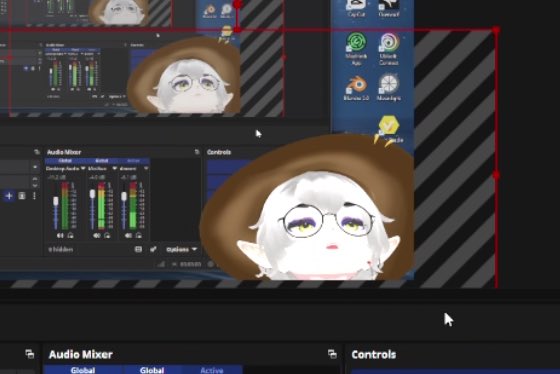This screenshot has width=560, height=374.
Task: Pop out the main Audio Mixer dock
Action: [x=332, y=354]
